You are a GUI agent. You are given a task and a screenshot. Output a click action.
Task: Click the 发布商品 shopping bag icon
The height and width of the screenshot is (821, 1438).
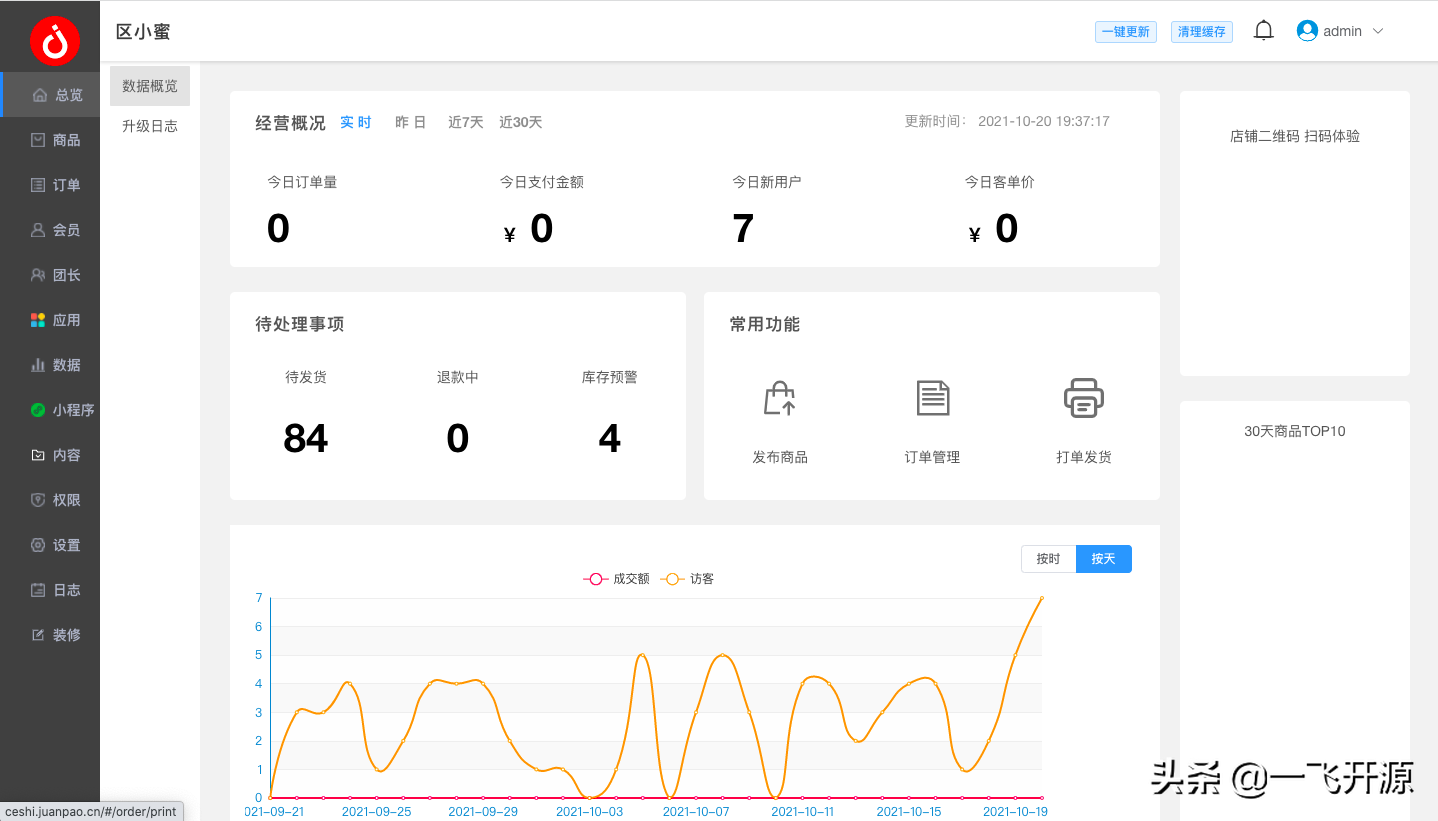pyautogui.click(x=780, y=398)
